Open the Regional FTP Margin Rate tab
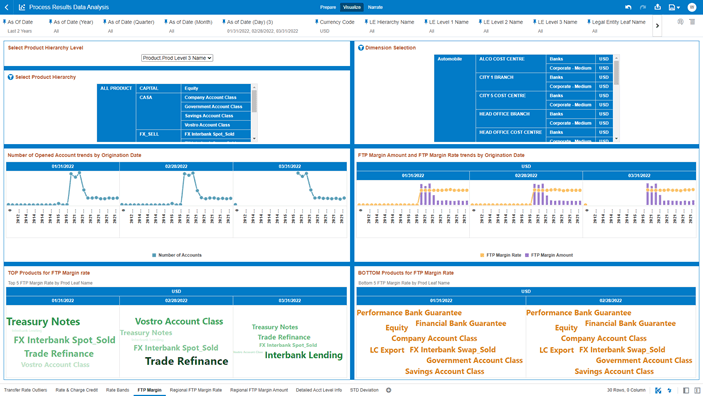 point(196,390)
